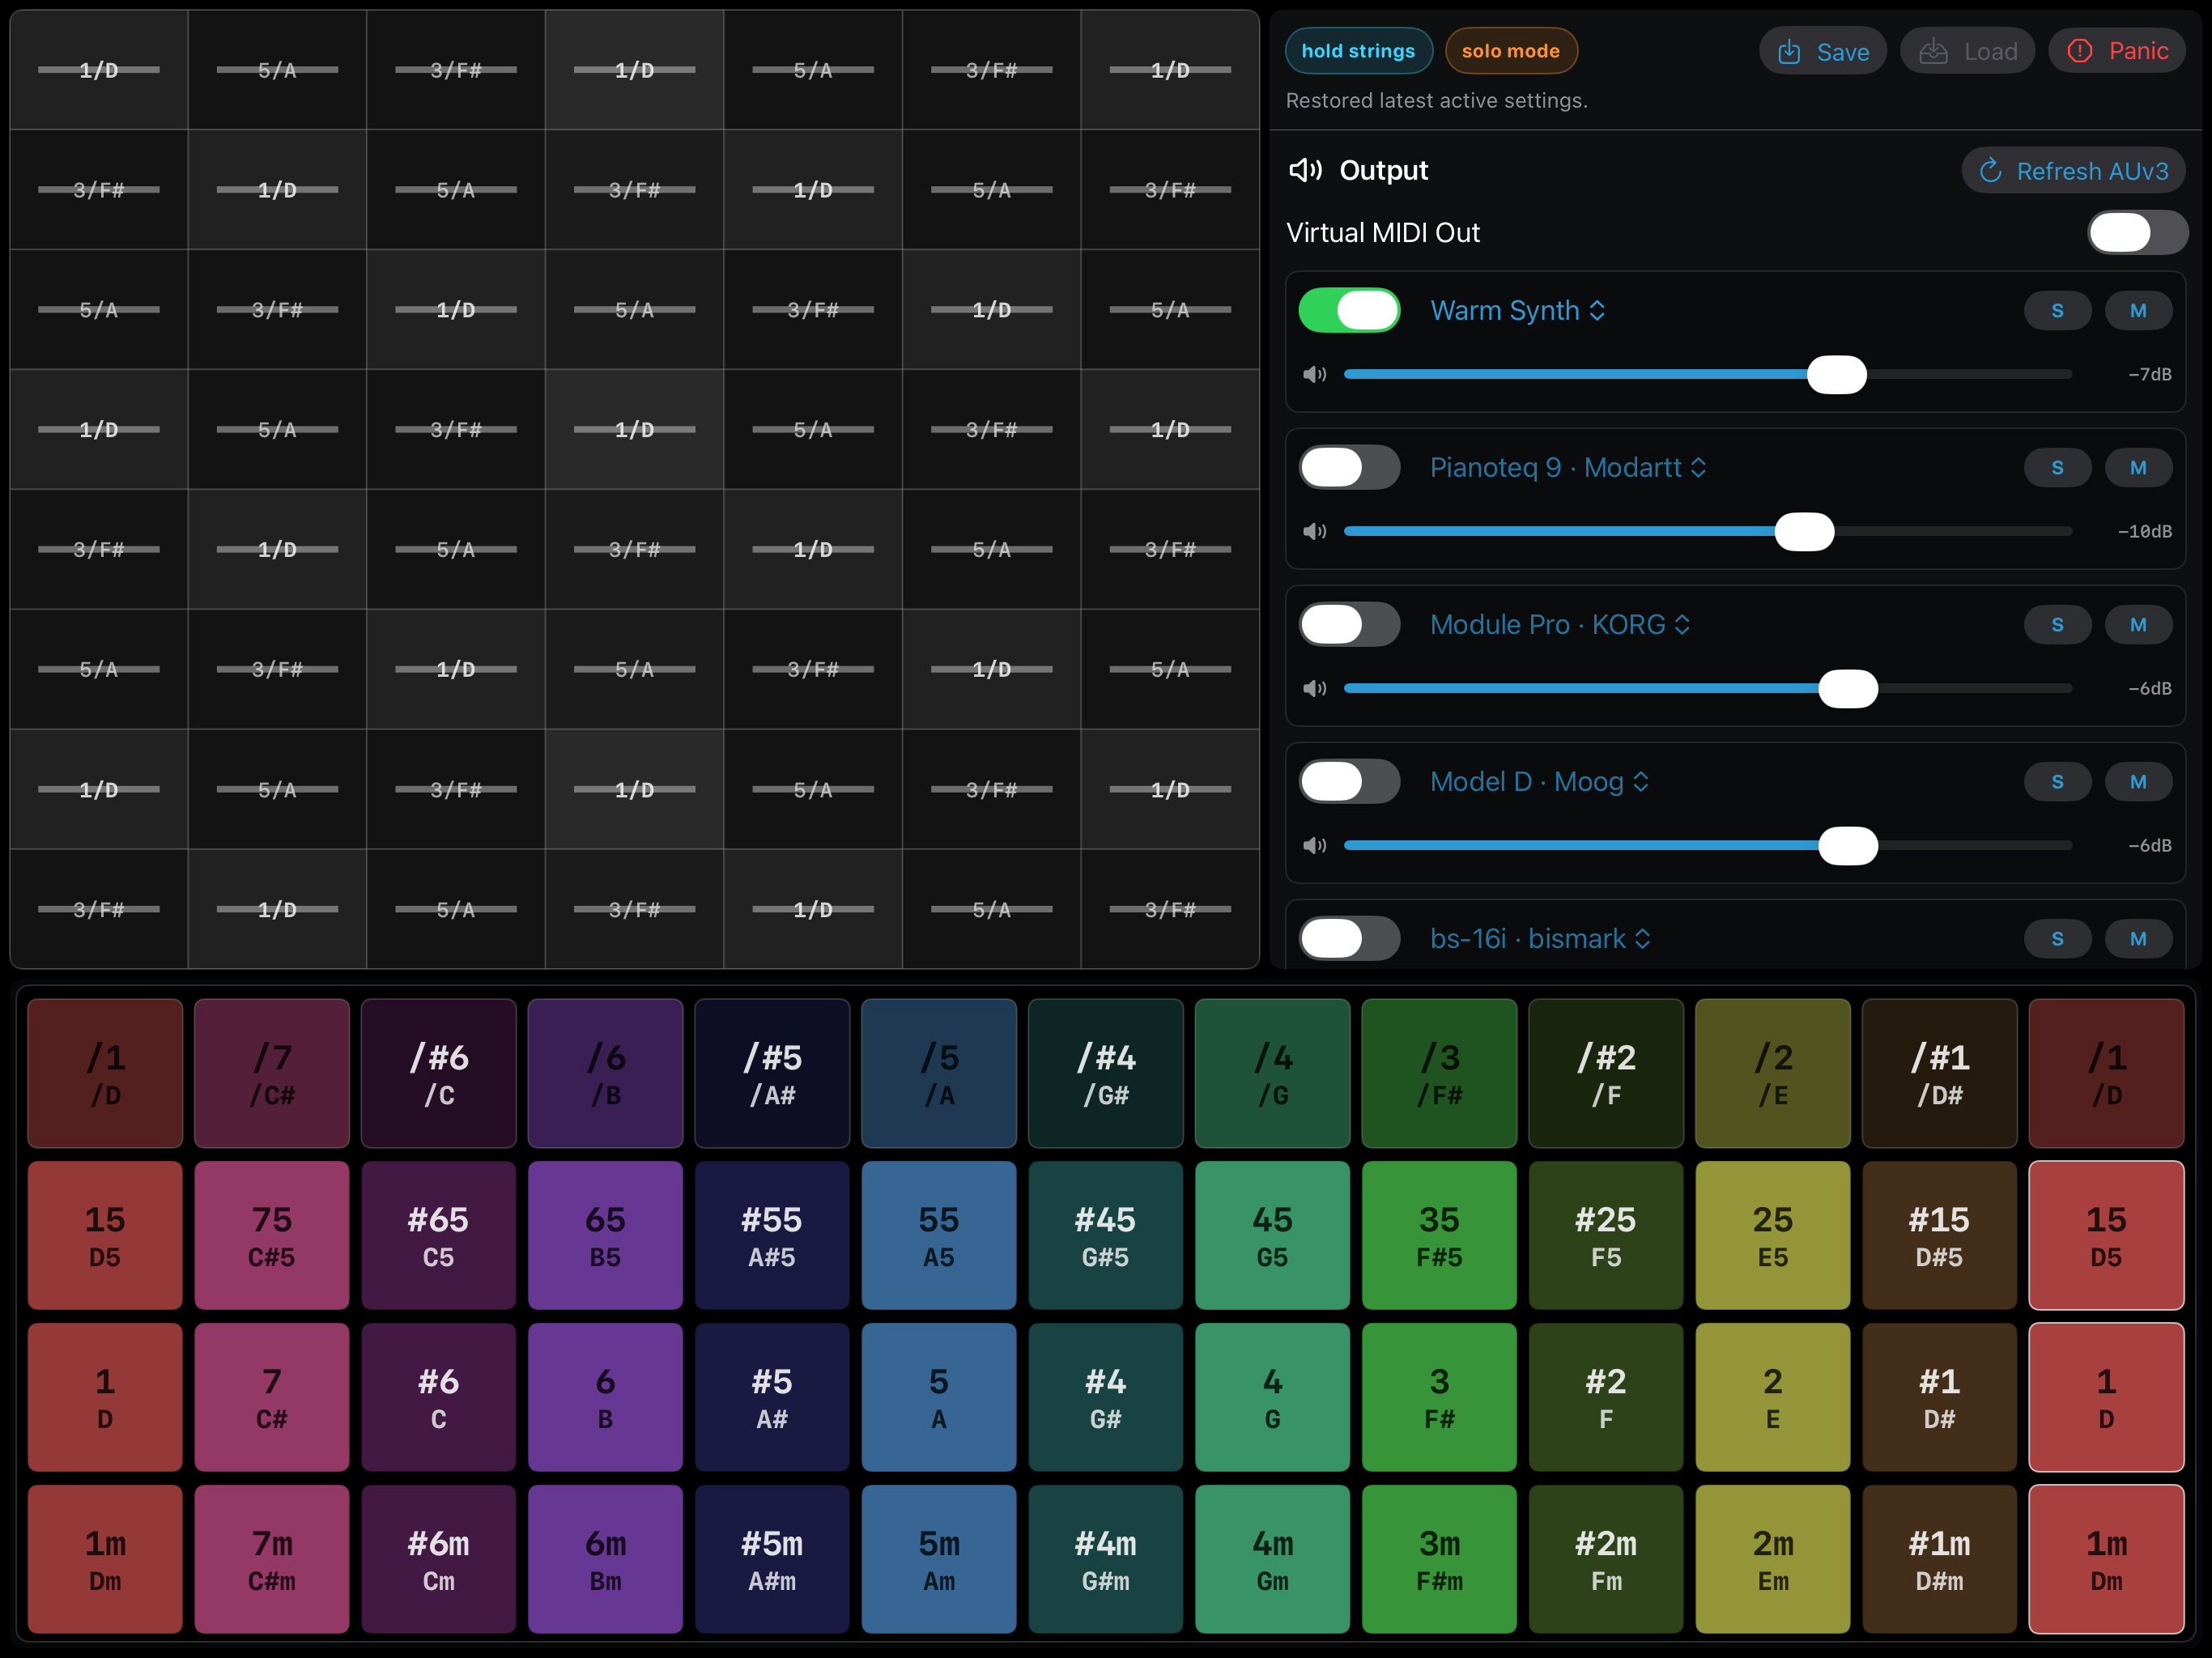The height and width of the screenshot is (1658, 2212).
Task: Open the Warm Synth instrument picker
Action: coord(1518,311)
